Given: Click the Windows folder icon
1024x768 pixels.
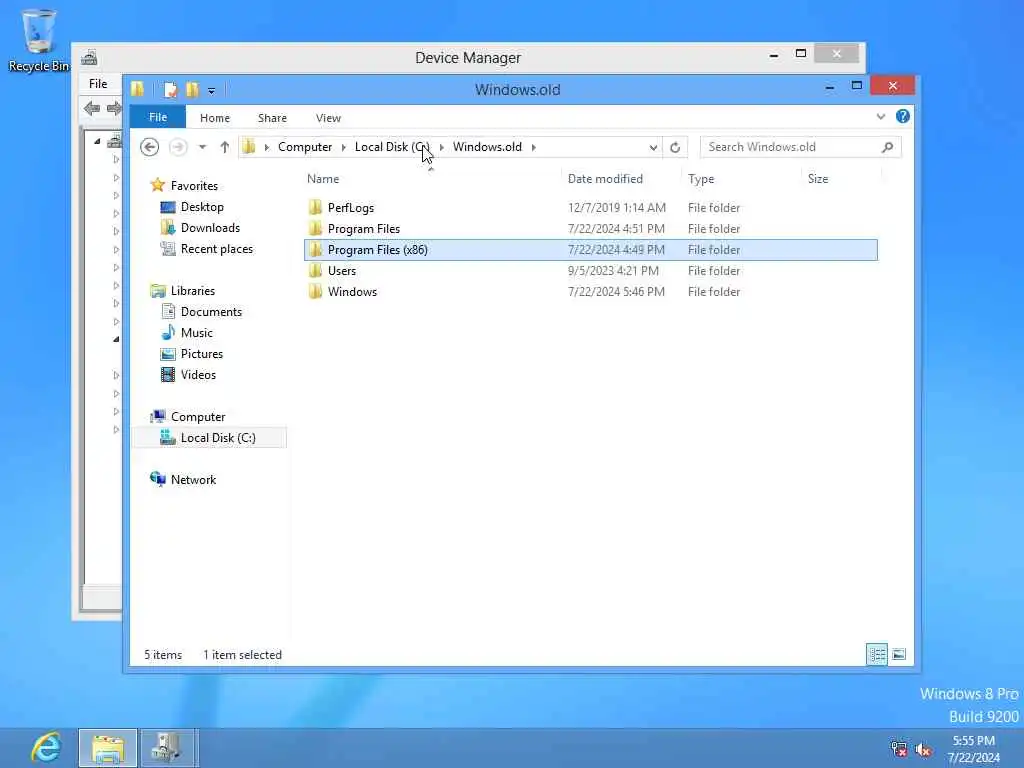Looking at the screenshot, I should point(315,291).
